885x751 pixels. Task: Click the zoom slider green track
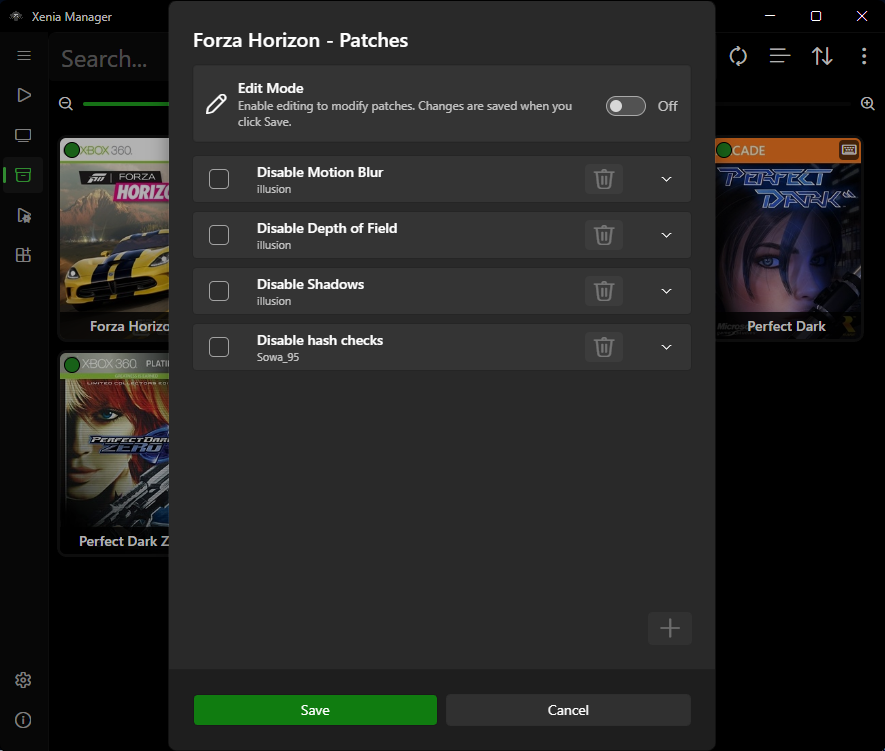coord(126,104)
